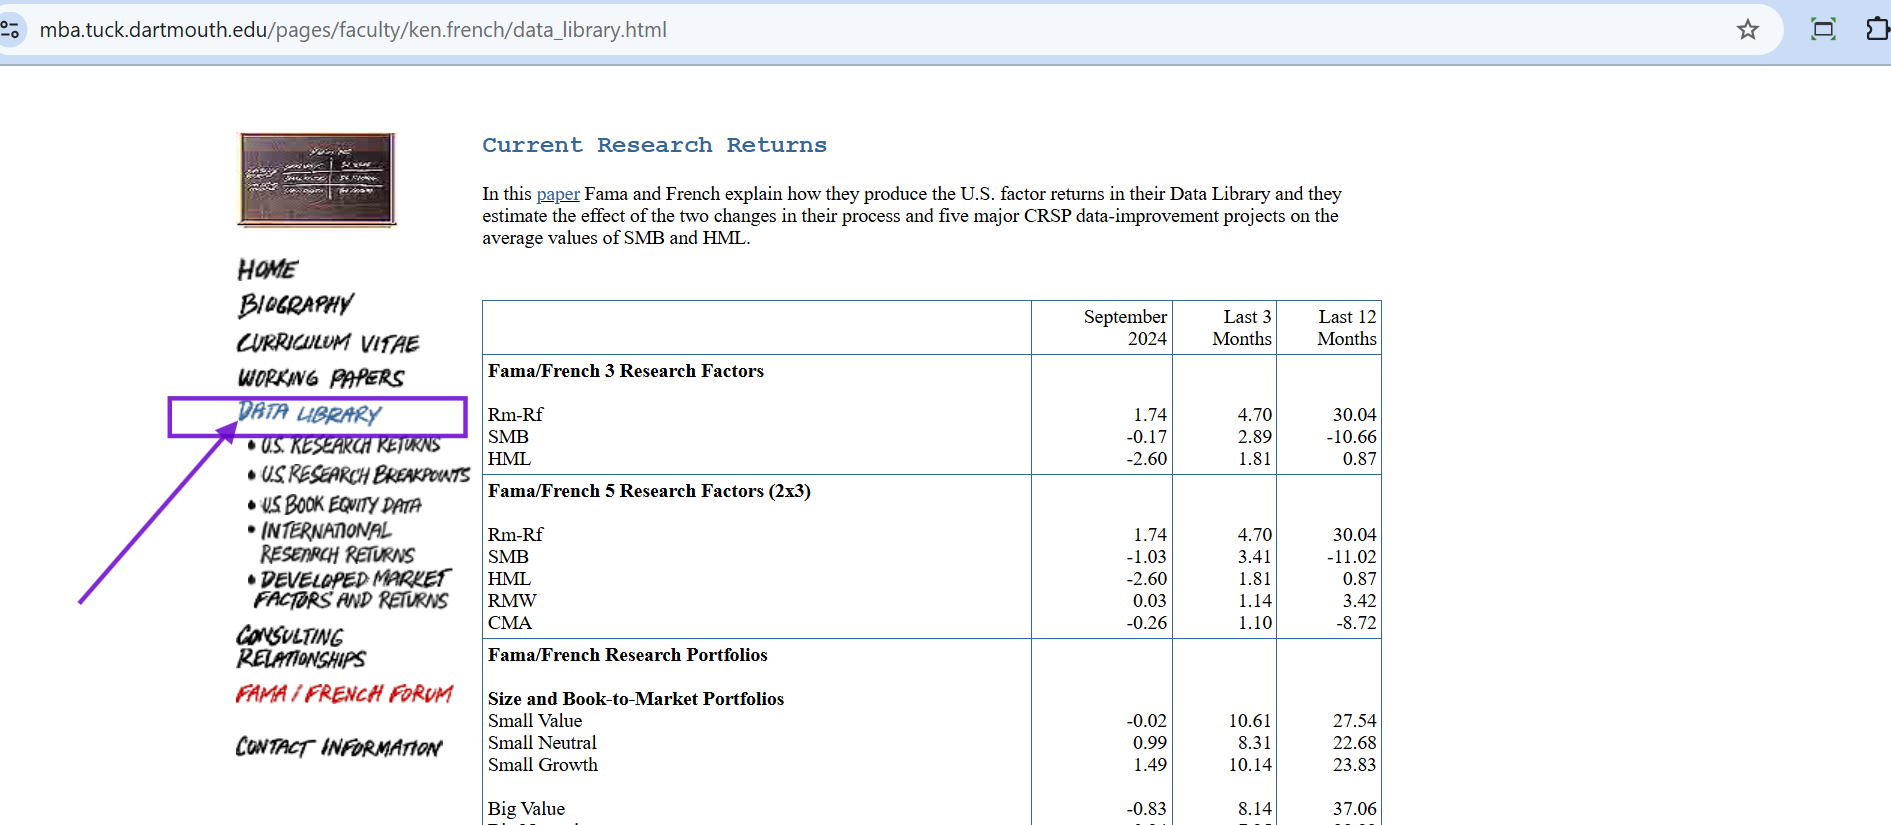The height and width of the screenshot is (825, 1891).
Task: Select Fama/French Research Portfolios heading
Action: pyautogui.click(x=627, y=655)
